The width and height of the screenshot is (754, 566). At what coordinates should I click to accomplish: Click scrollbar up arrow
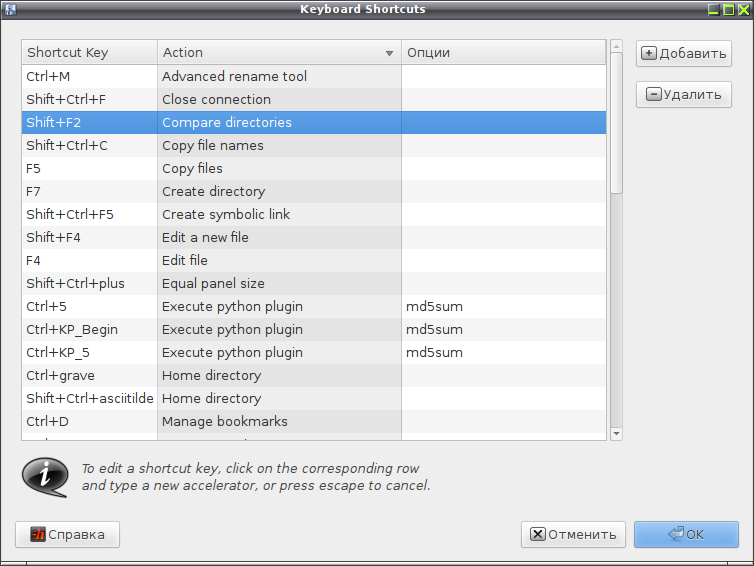(616, 47)
